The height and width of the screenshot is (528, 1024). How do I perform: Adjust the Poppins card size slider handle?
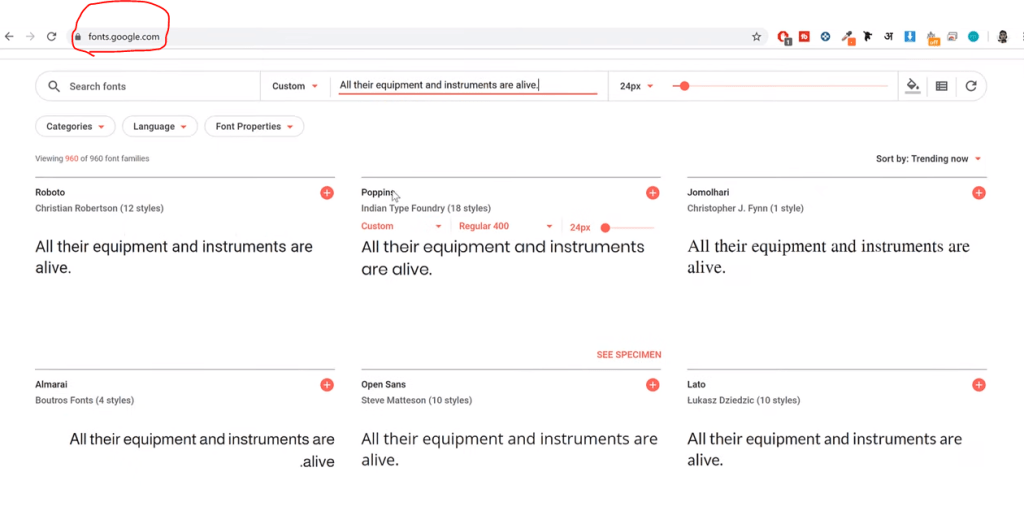tap(605, 227)
